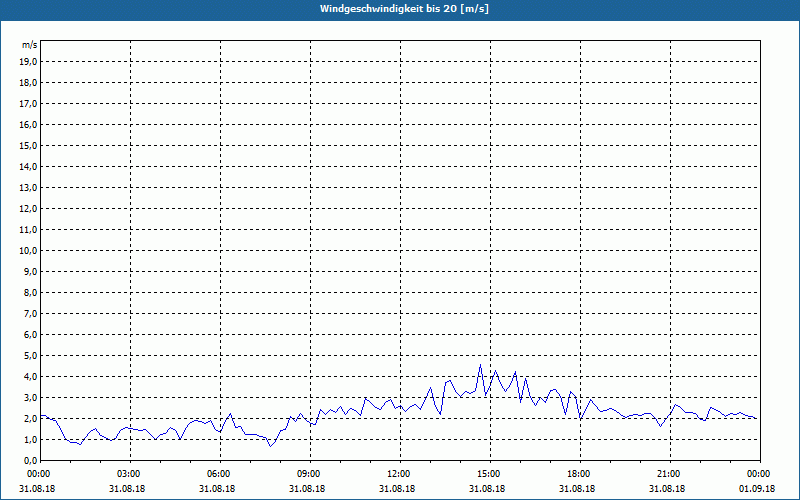Image resolution: width=800 pixels, height=500 pixels.
Task: Click the title 'Windgeschwindigkeit bis 20 [m/s]'
Action: click(404, 9)
